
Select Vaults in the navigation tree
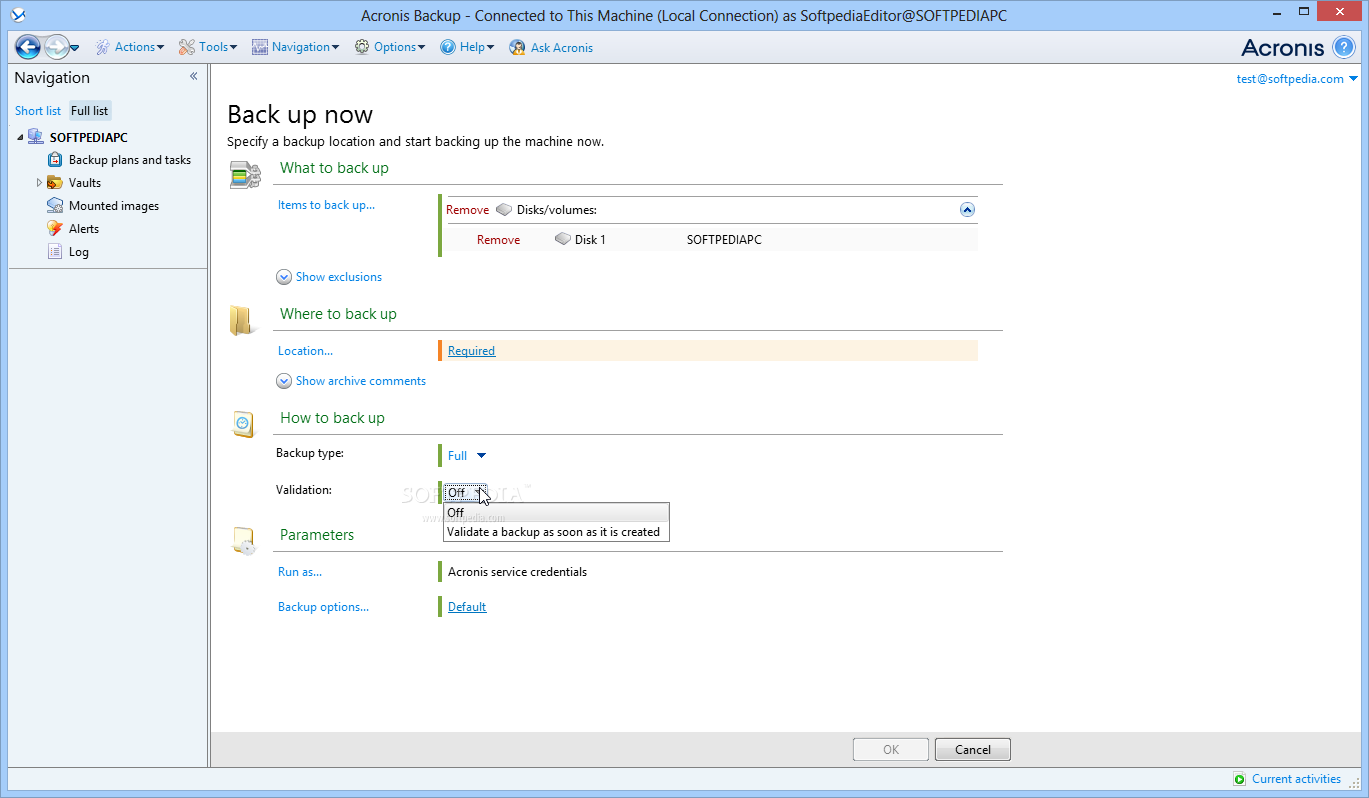tap(85, 183)
